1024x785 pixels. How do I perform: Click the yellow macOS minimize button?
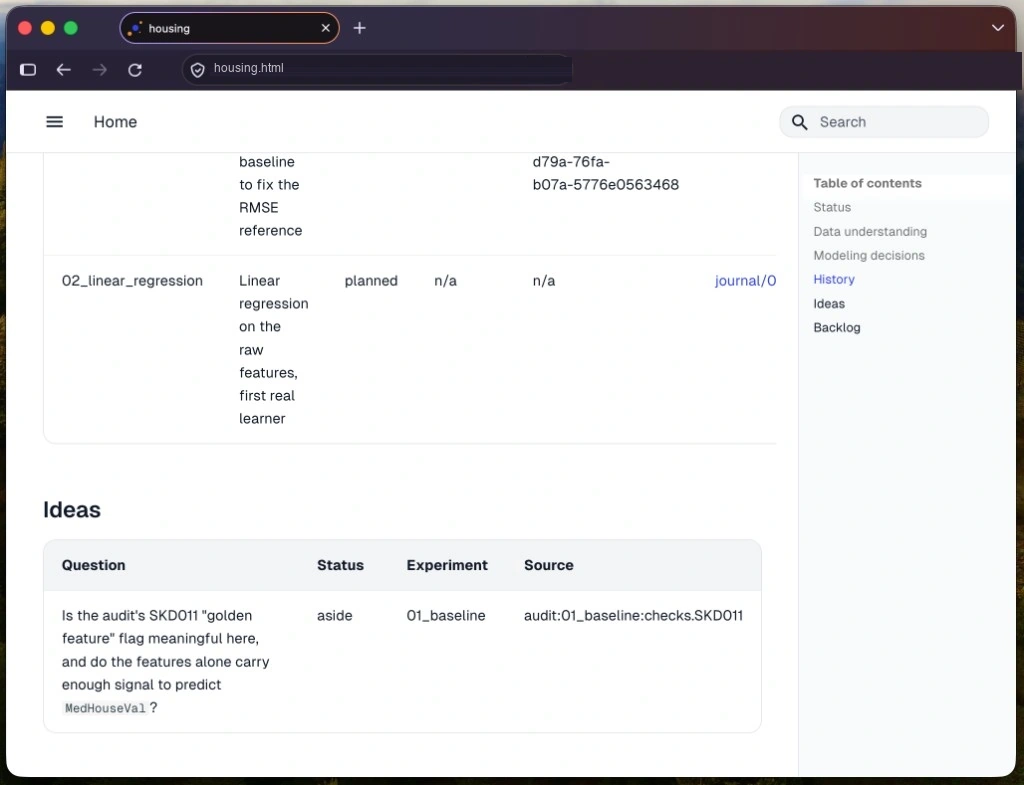pos(48,28)
